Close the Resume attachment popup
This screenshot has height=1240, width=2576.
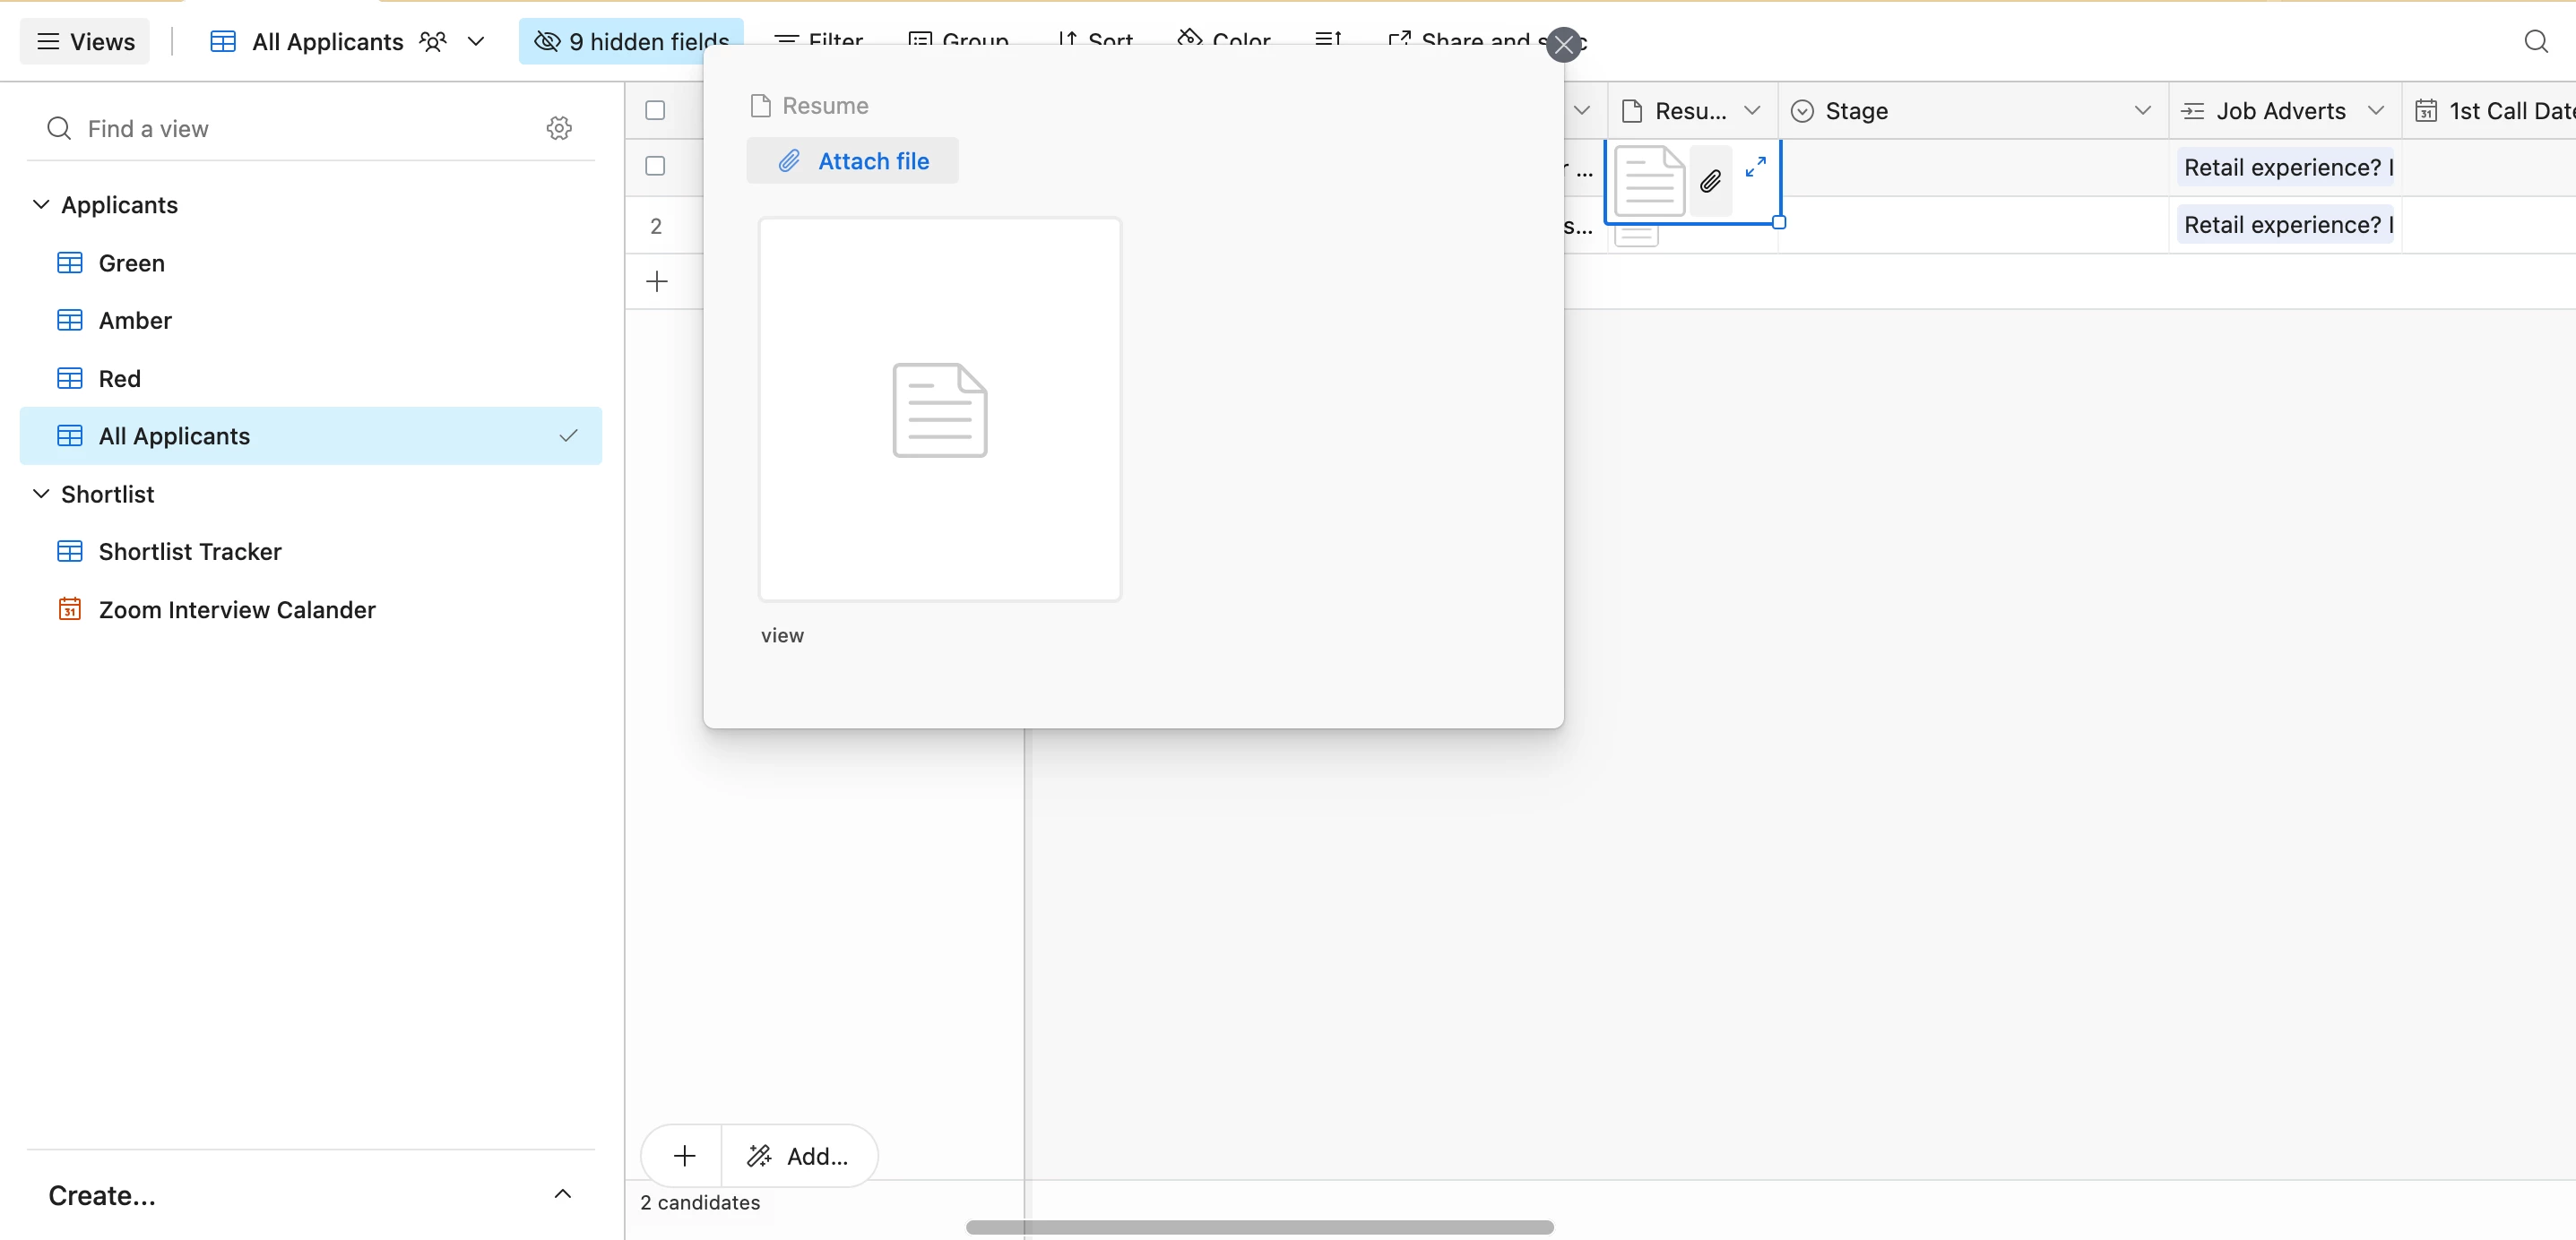(x=1563, y=45)
